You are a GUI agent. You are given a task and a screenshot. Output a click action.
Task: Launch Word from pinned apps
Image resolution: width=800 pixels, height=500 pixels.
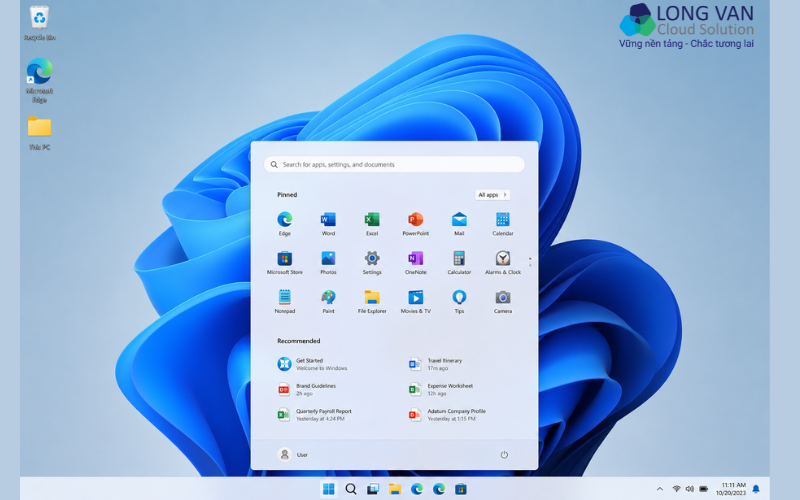tap(328, 224)
